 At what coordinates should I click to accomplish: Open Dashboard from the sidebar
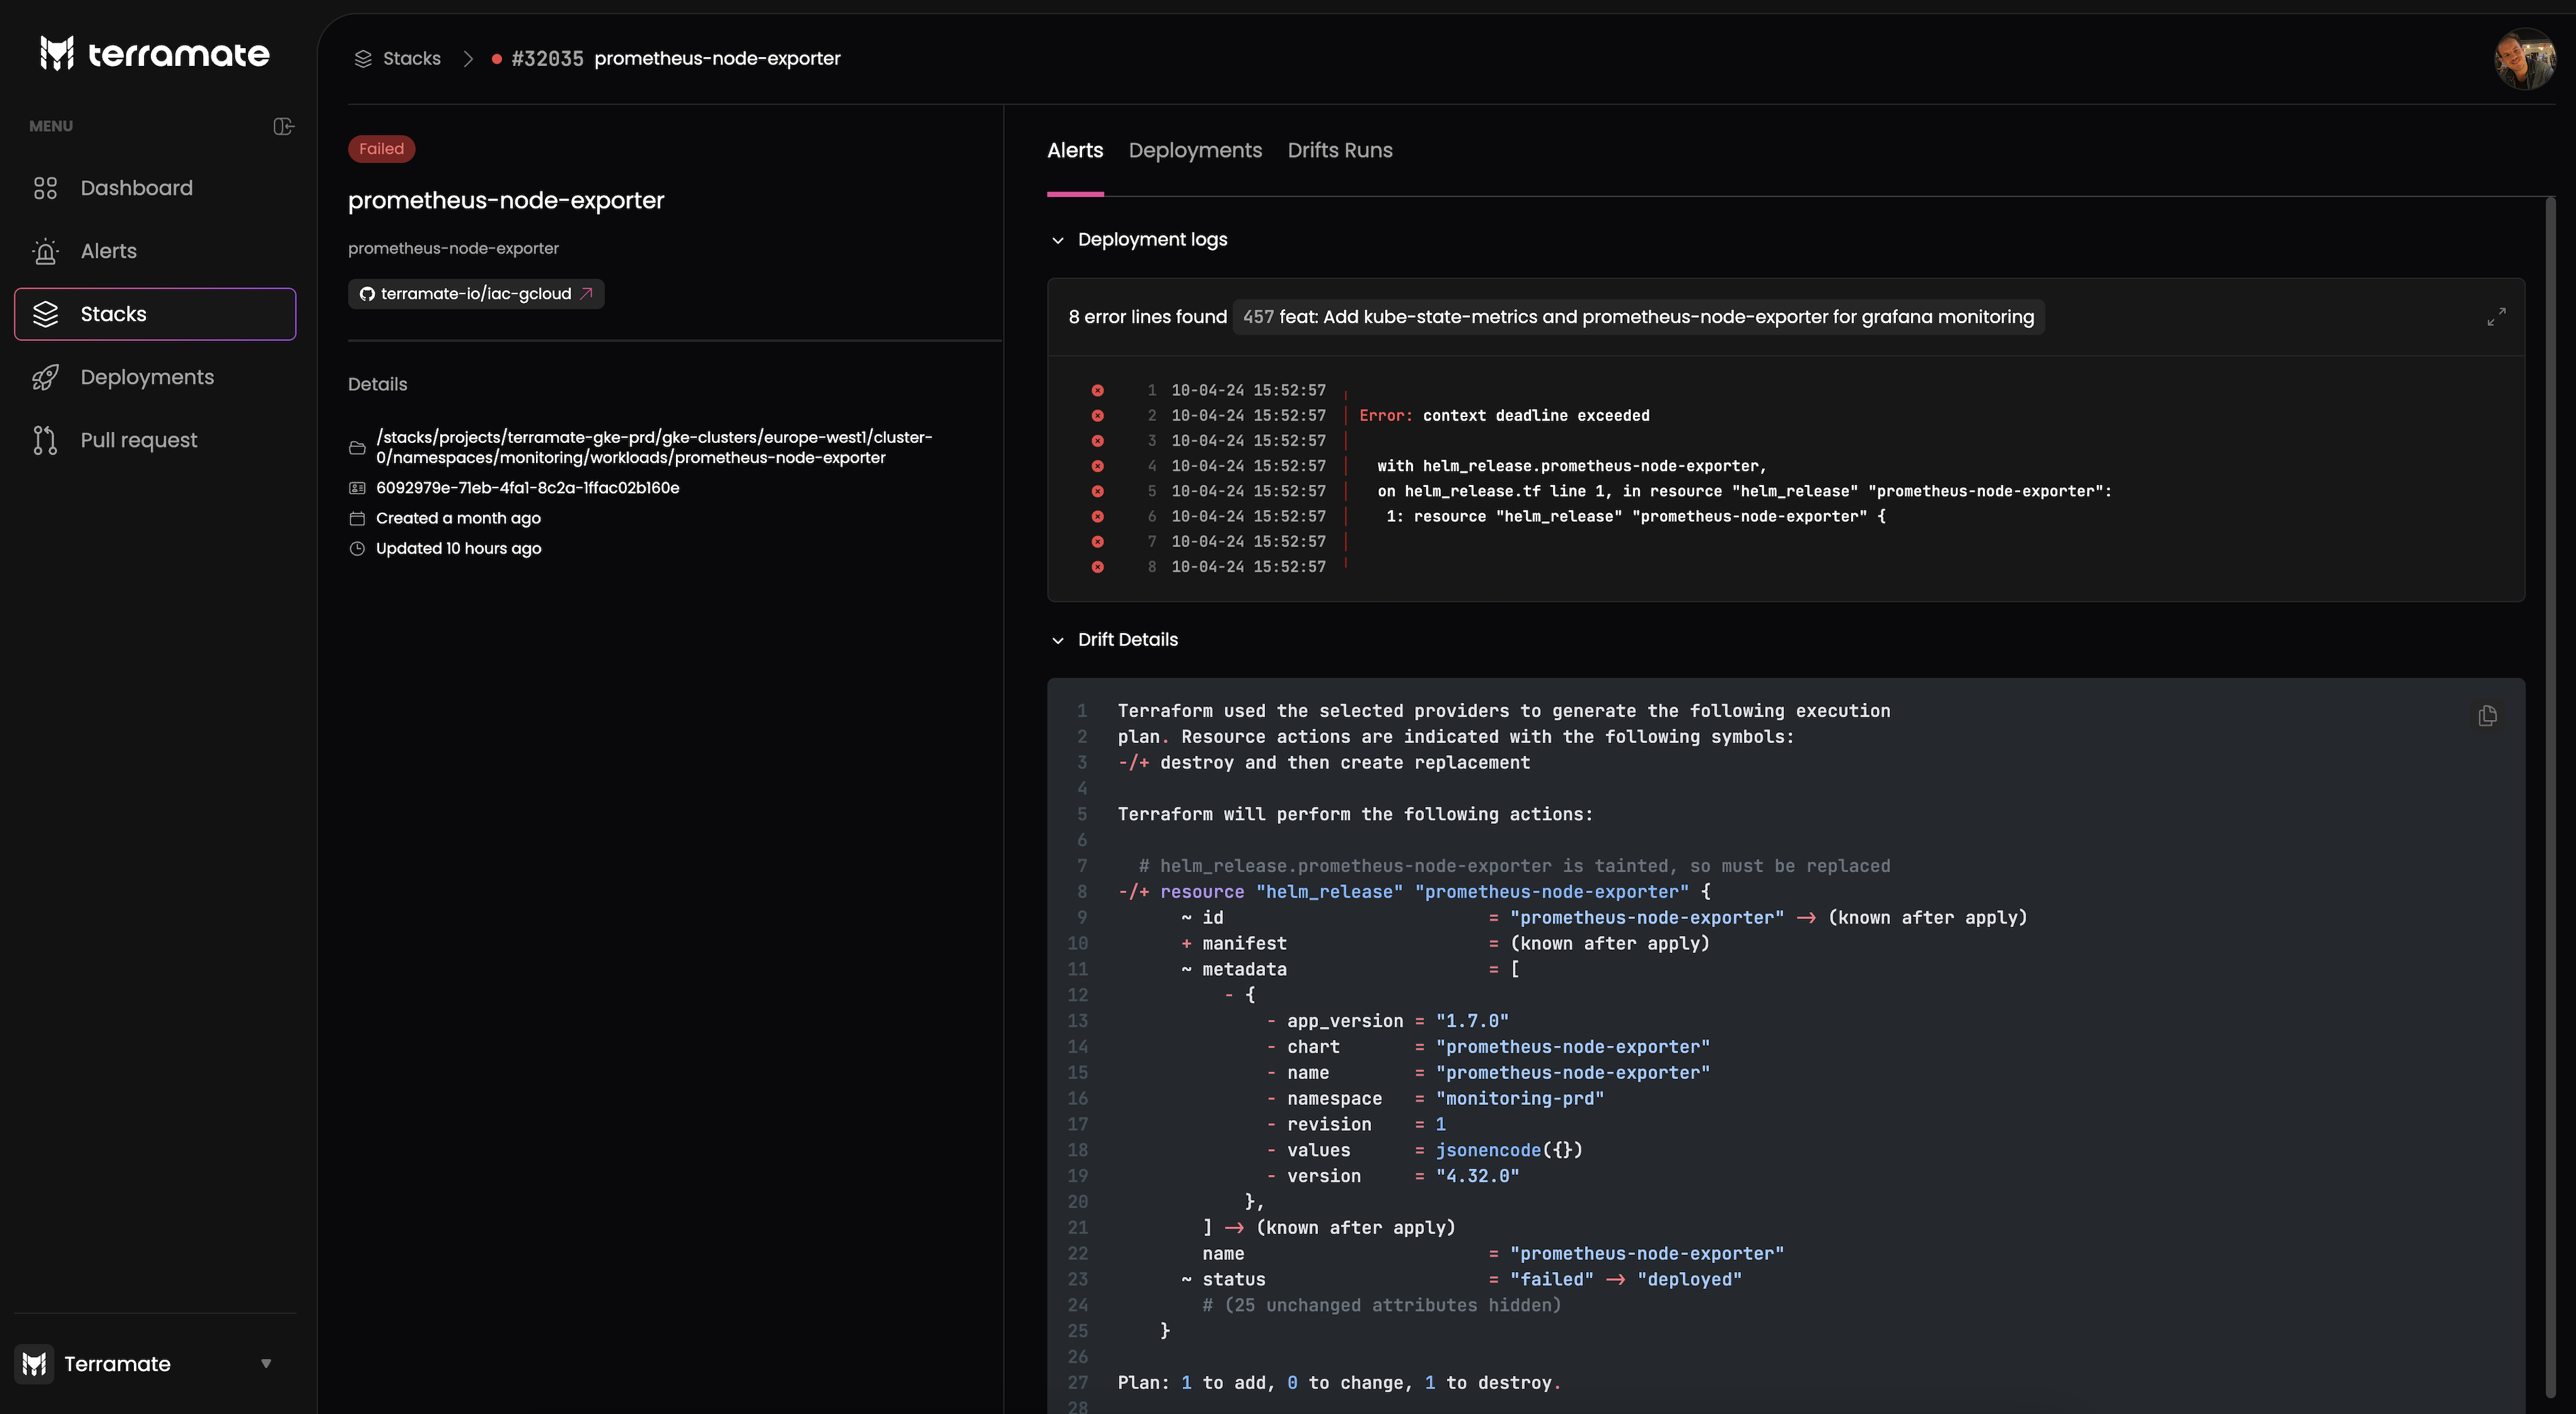[136, 188]
